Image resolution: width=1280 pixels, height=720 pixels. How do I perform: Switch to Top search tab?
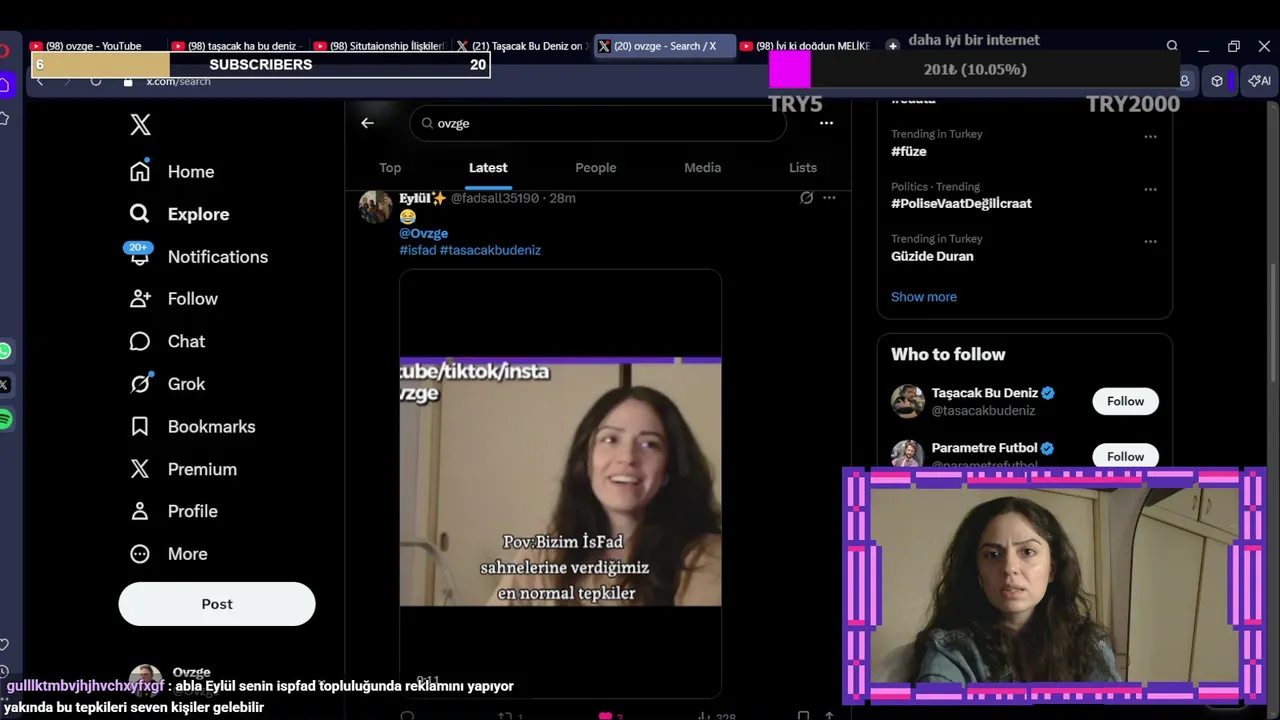(x=390, y=168)
